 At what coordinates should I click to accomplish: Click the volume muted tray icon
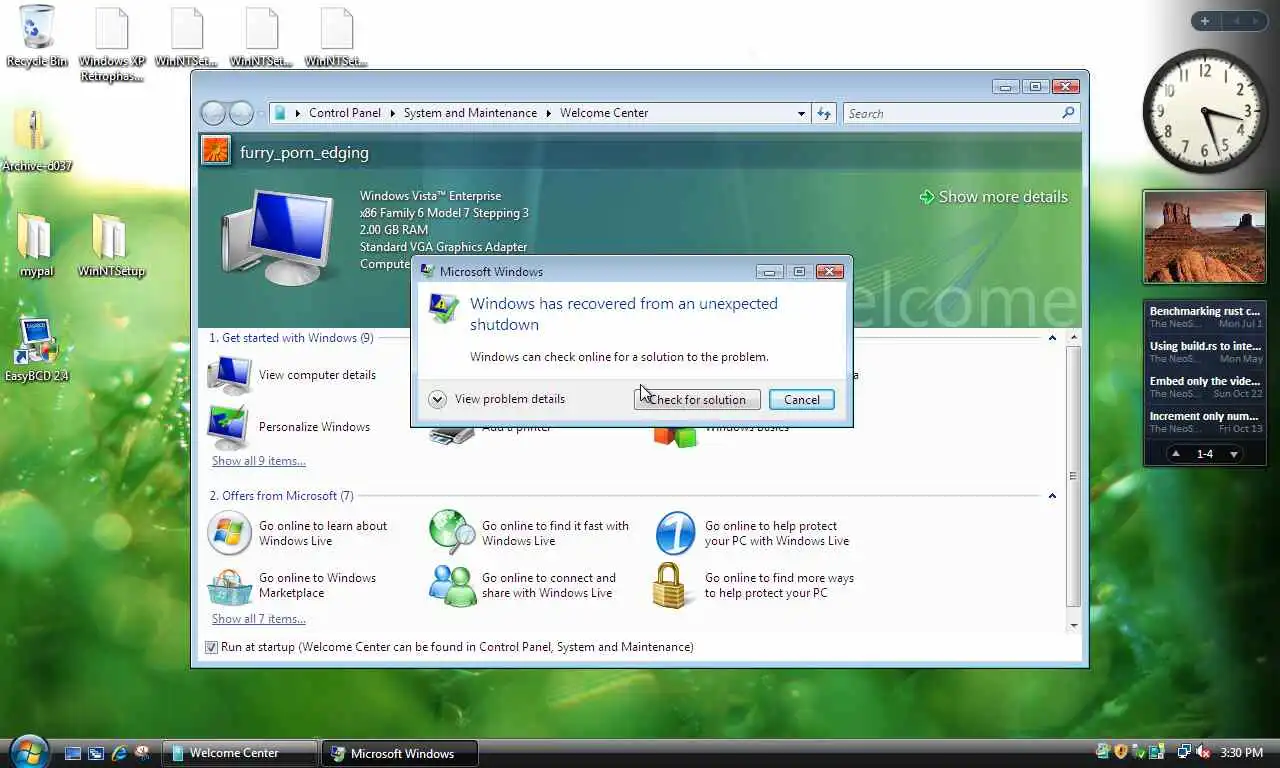coord(1204,752)
